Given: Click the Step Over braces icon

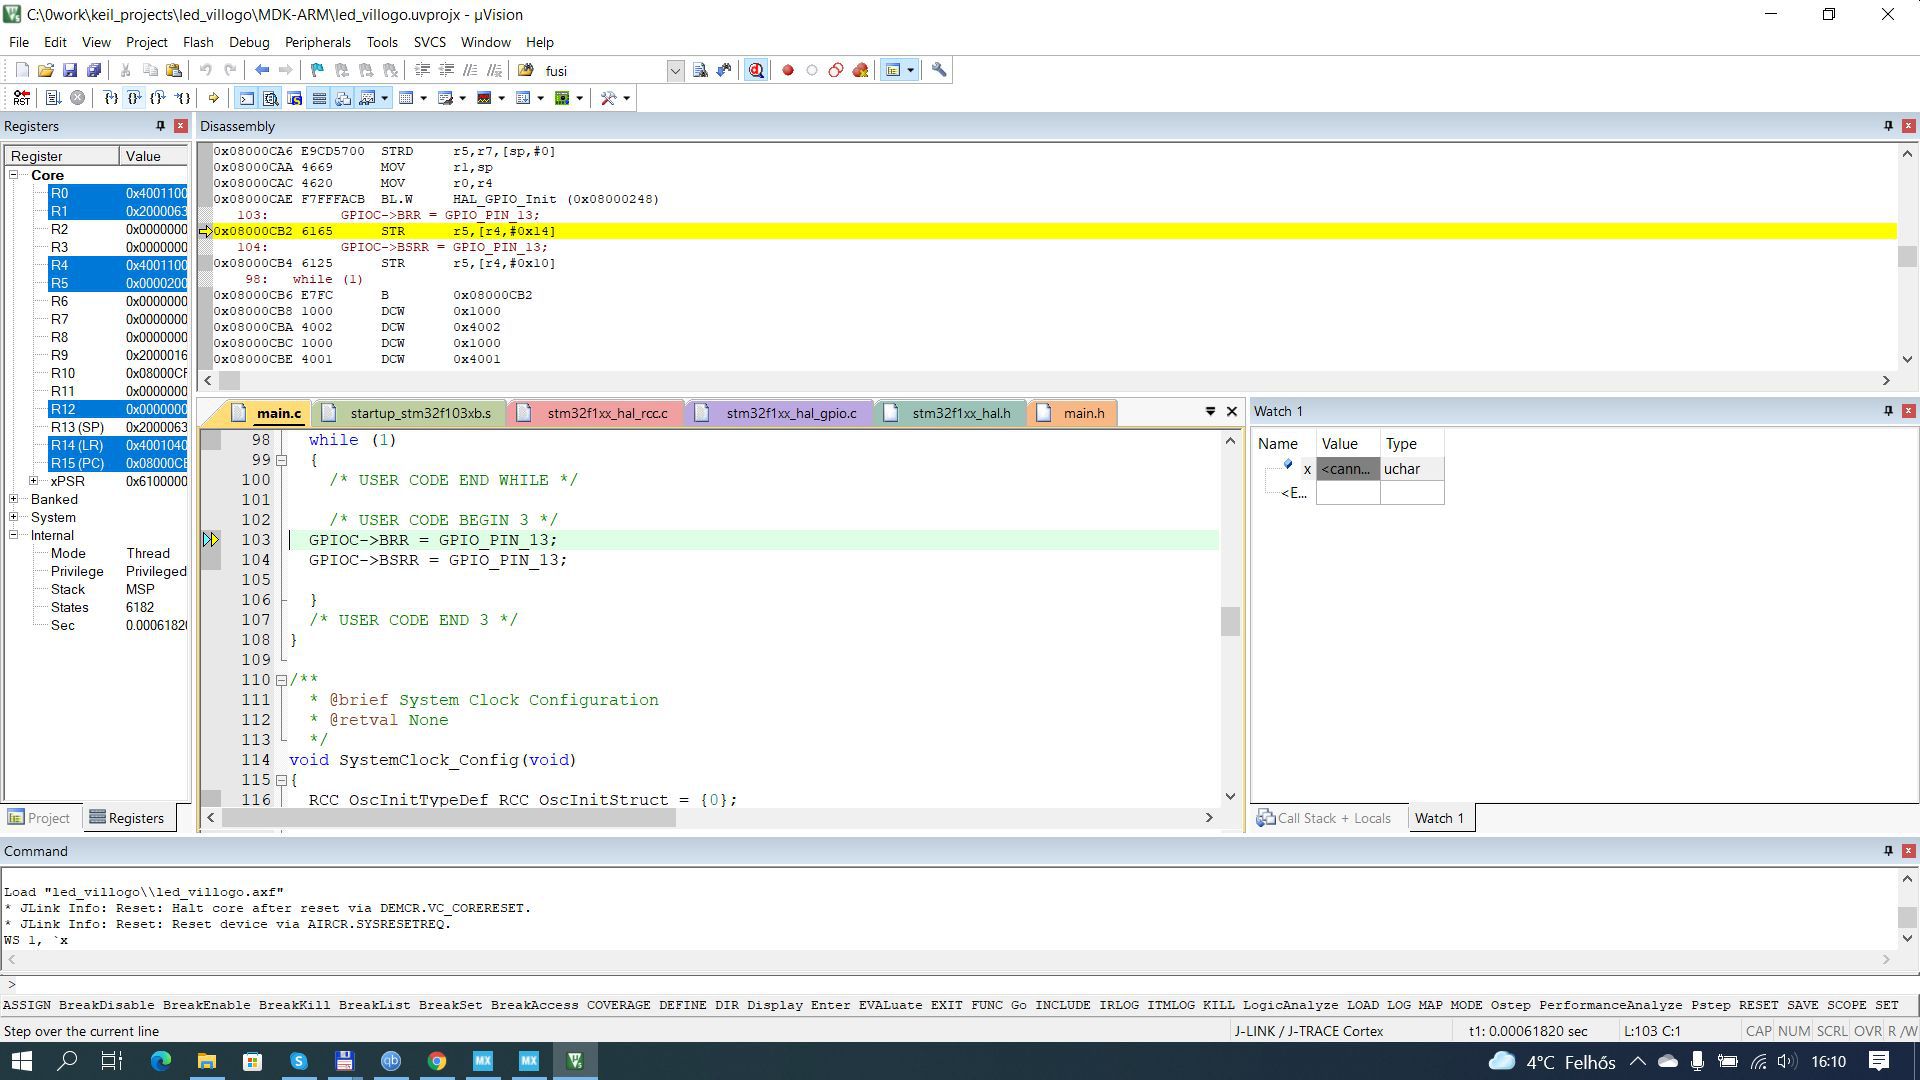Looking at the screenshot, I should (x=134, y=98).
